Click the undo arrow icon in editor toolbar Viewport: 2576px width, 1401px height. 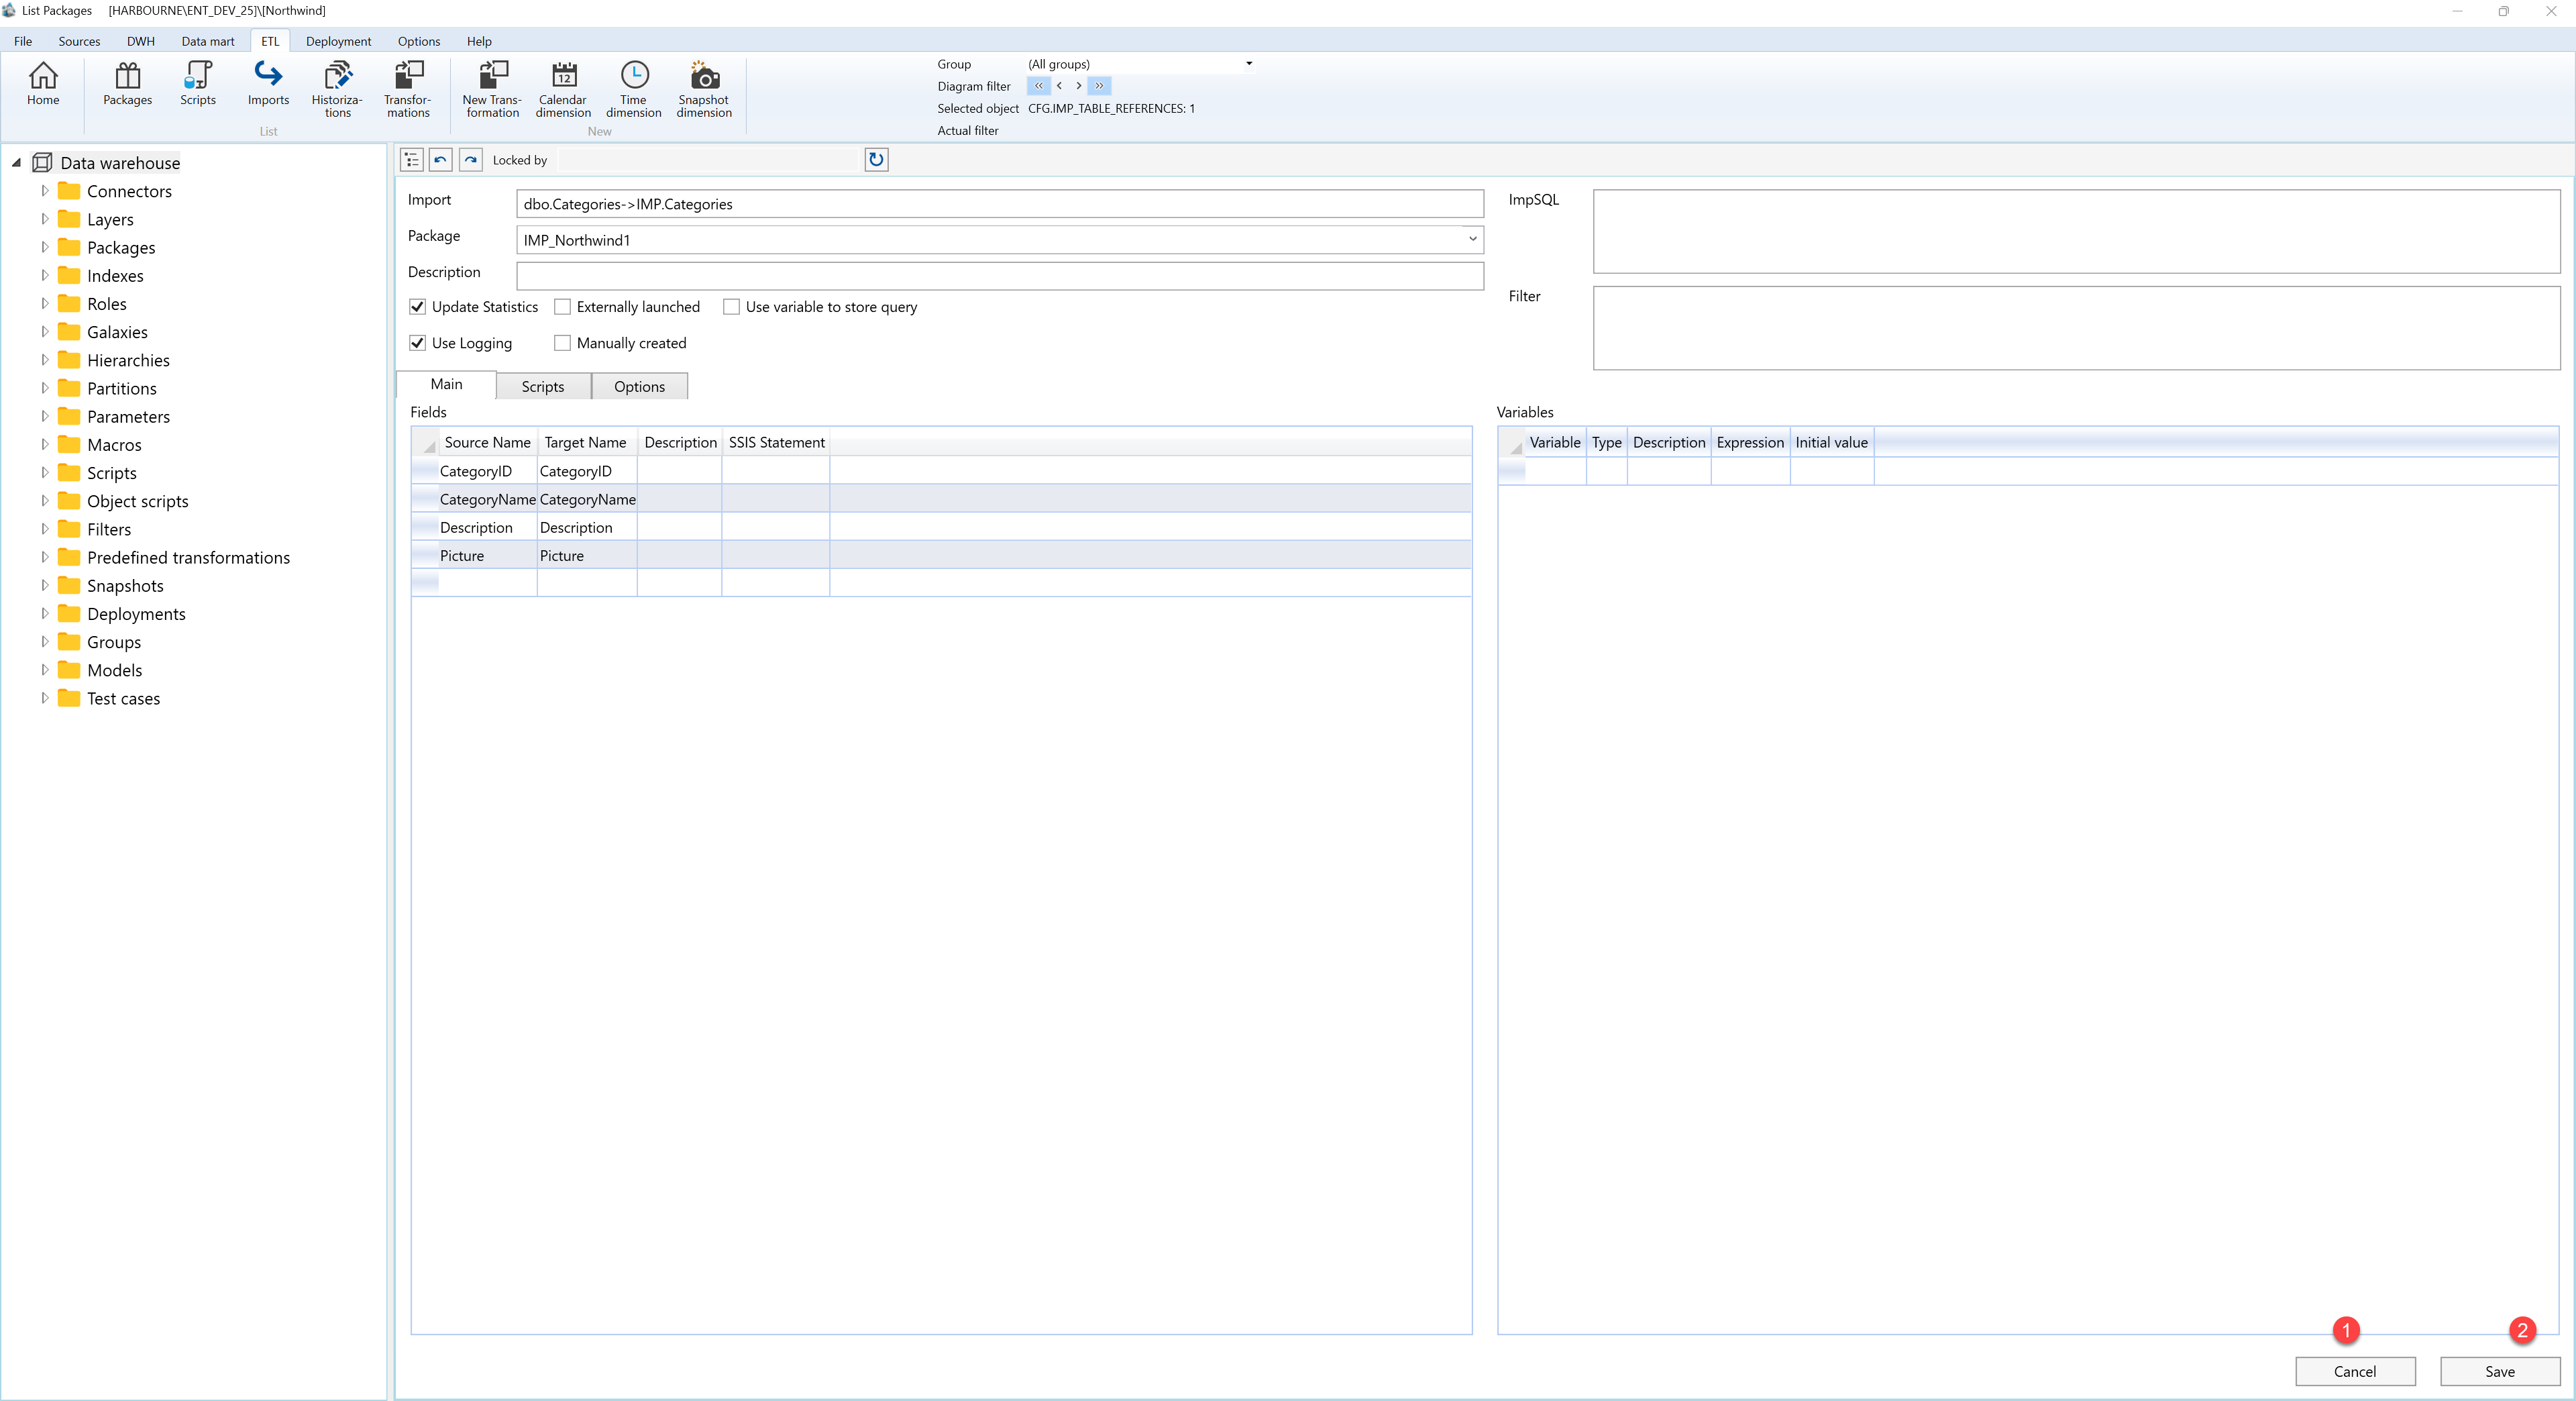441,160
